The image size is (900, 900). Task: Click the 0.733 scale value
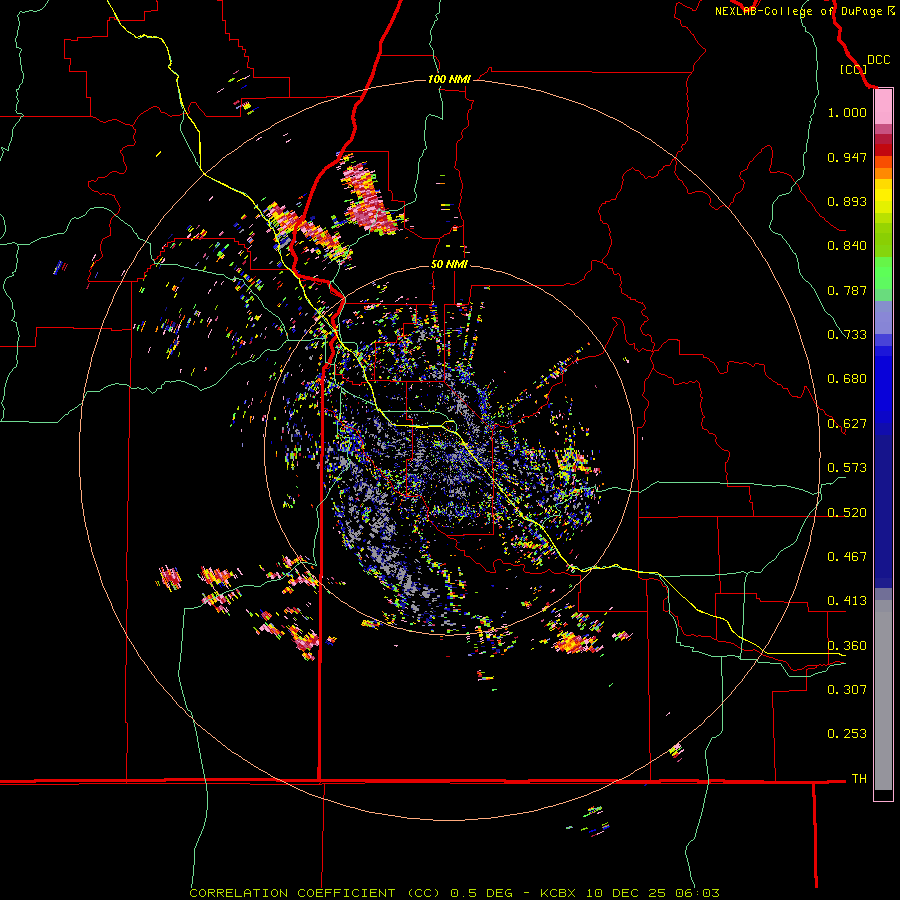[x=847, y=335]
